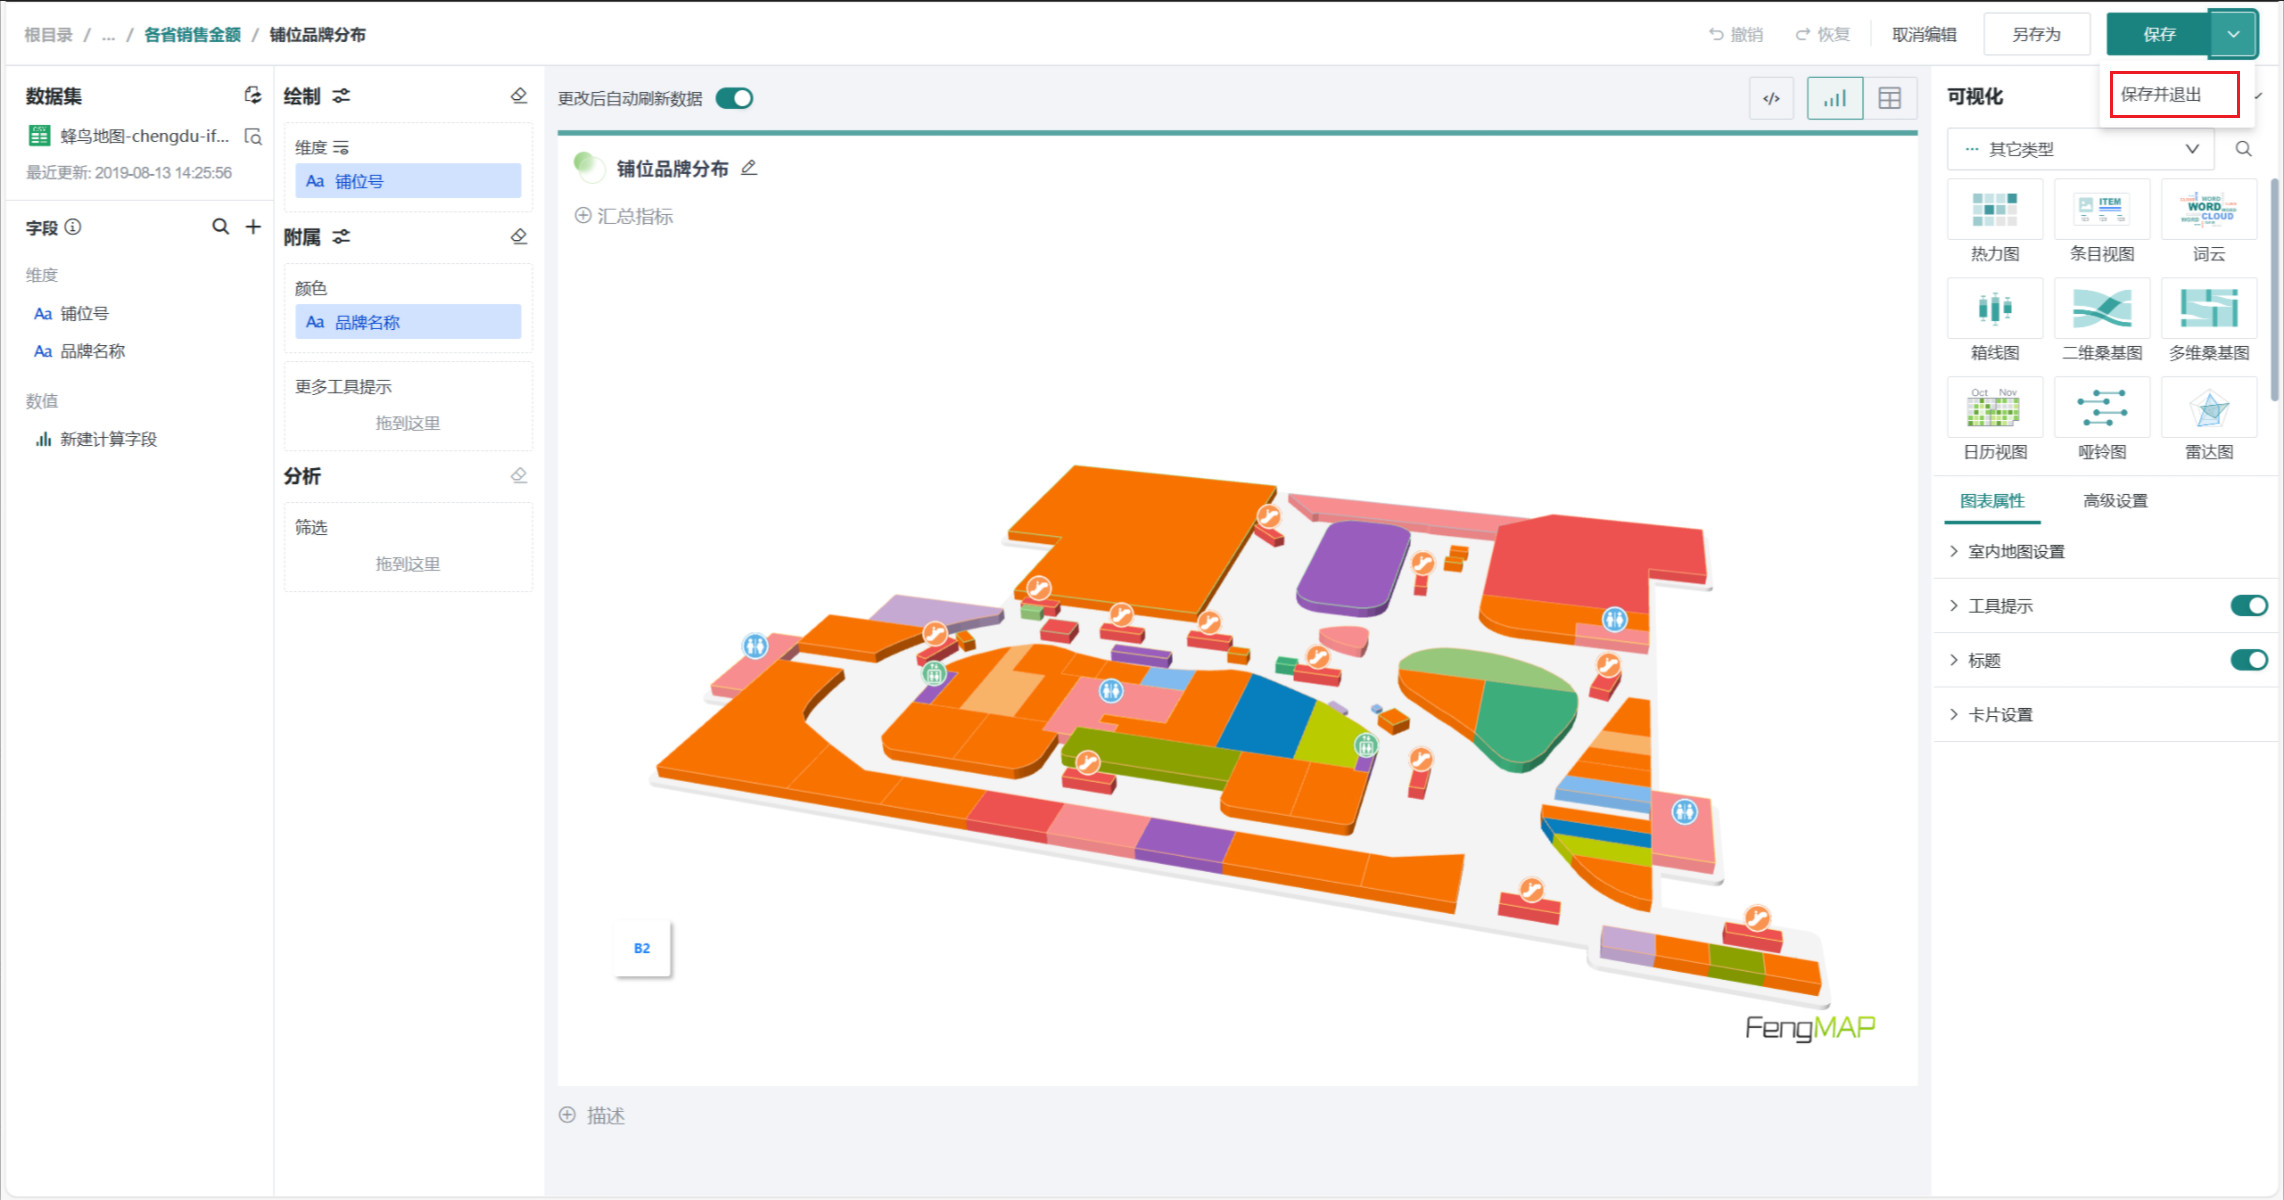Select the word cloud chart type
The image size is (2284, 1200).
(x=2208, y=210)
